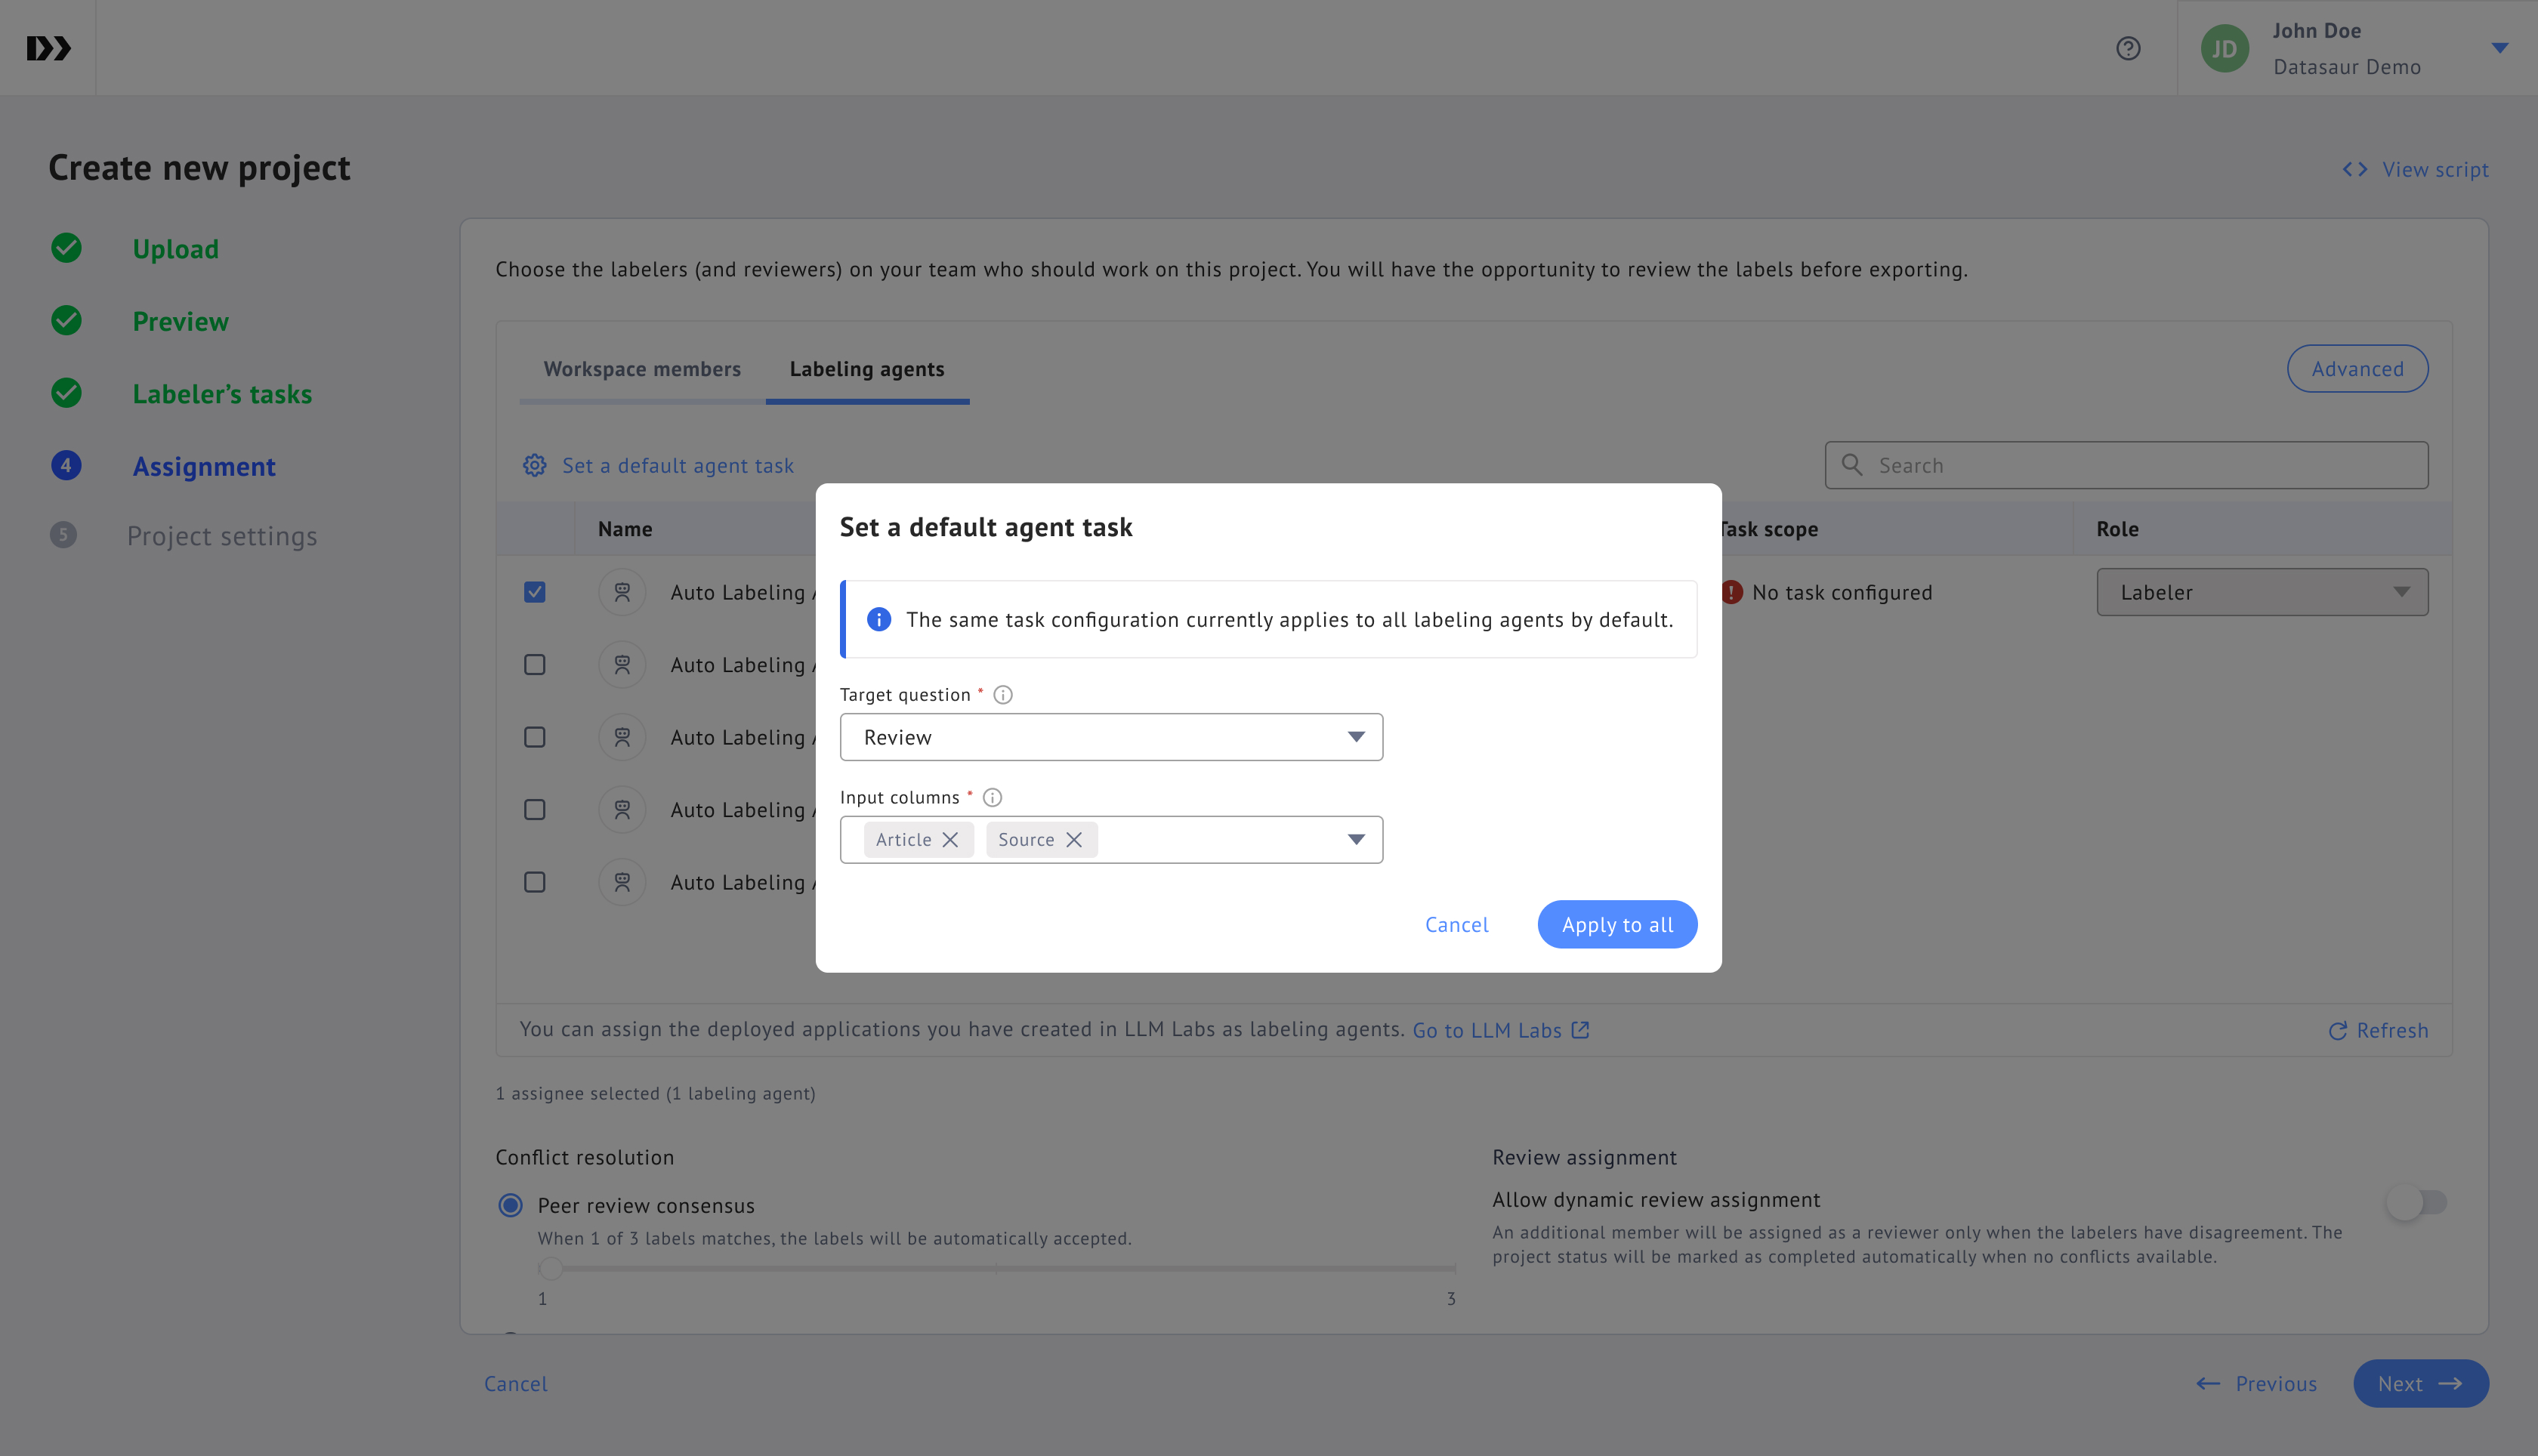Image resolution: width=2538 pixels, height=1456 pixels.
Task: Select the Labeling agents tab
Action: (x=866, y=369)
